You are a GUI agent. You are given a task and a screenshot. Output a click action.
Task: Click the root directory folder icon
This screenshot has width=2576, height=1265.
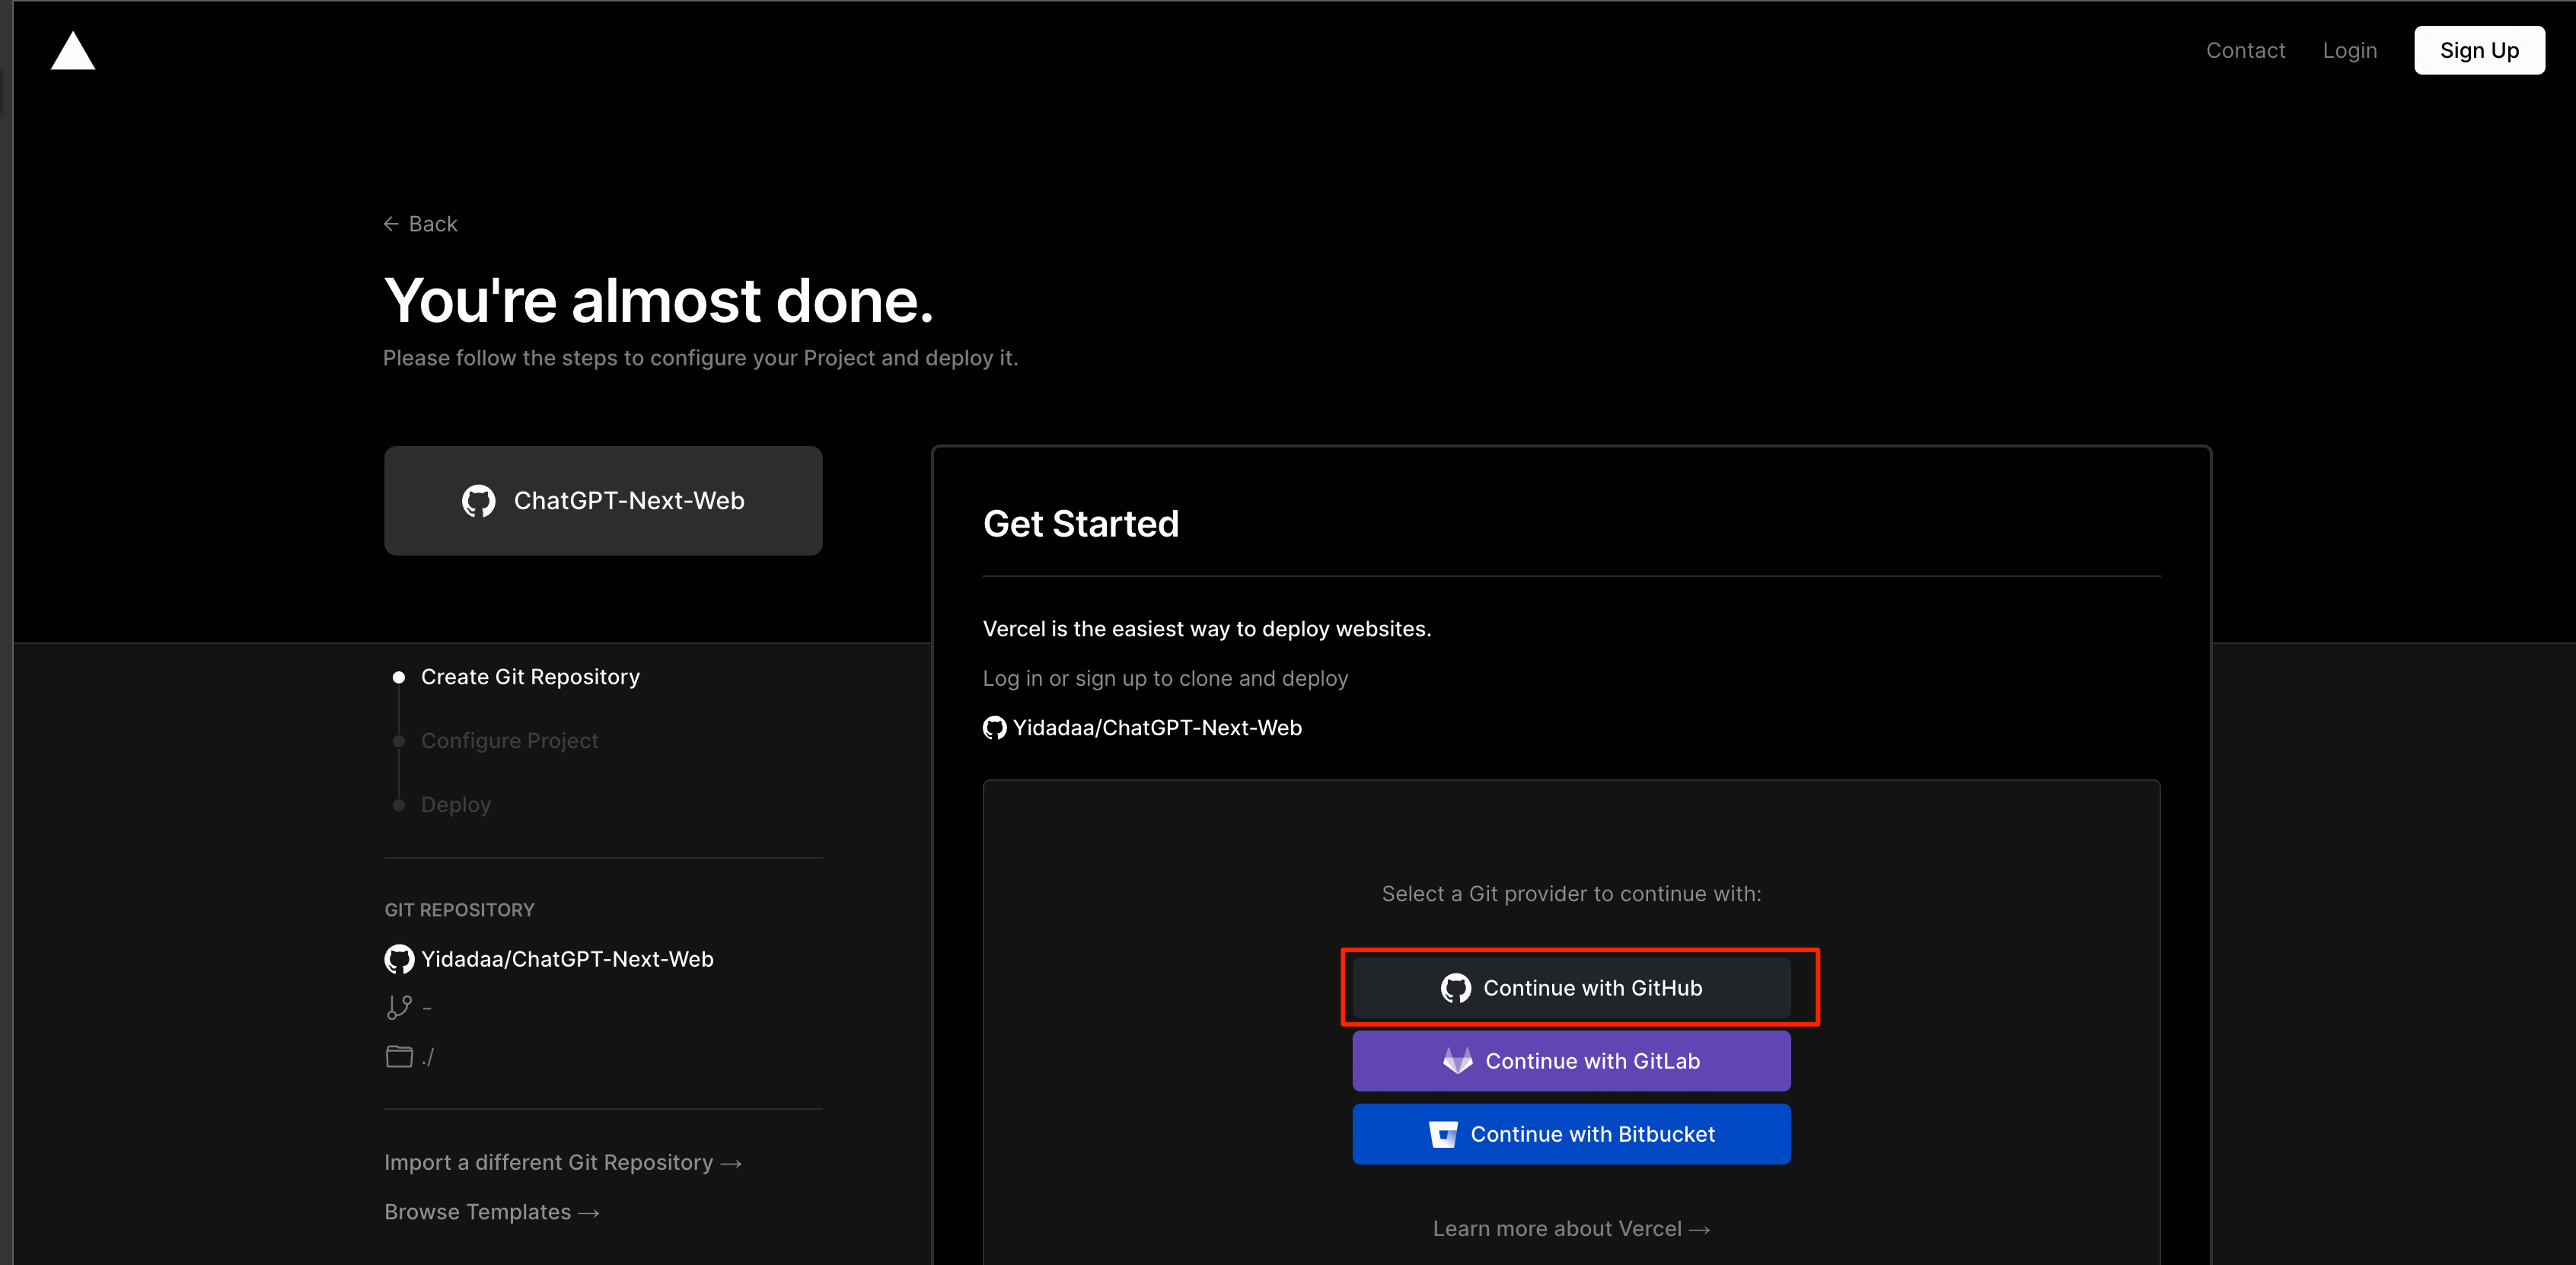pyautogui.click(x=399, y=1056)
